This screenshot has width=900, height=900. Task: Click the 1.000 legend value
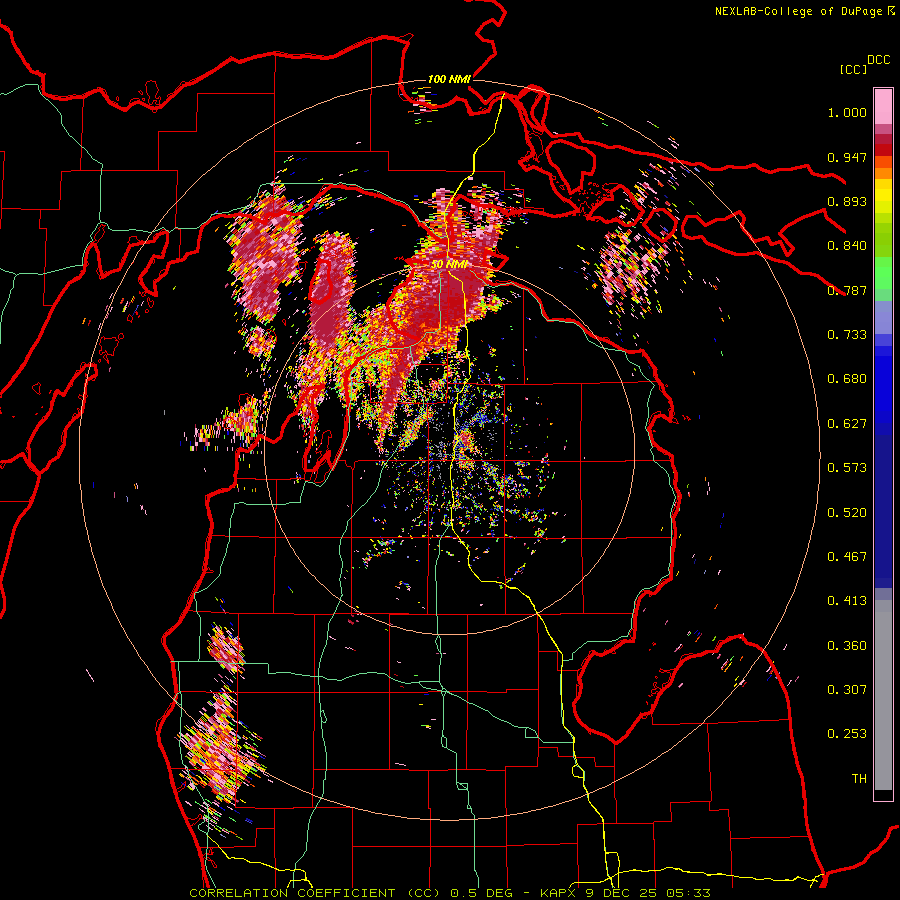click(847, 112)
